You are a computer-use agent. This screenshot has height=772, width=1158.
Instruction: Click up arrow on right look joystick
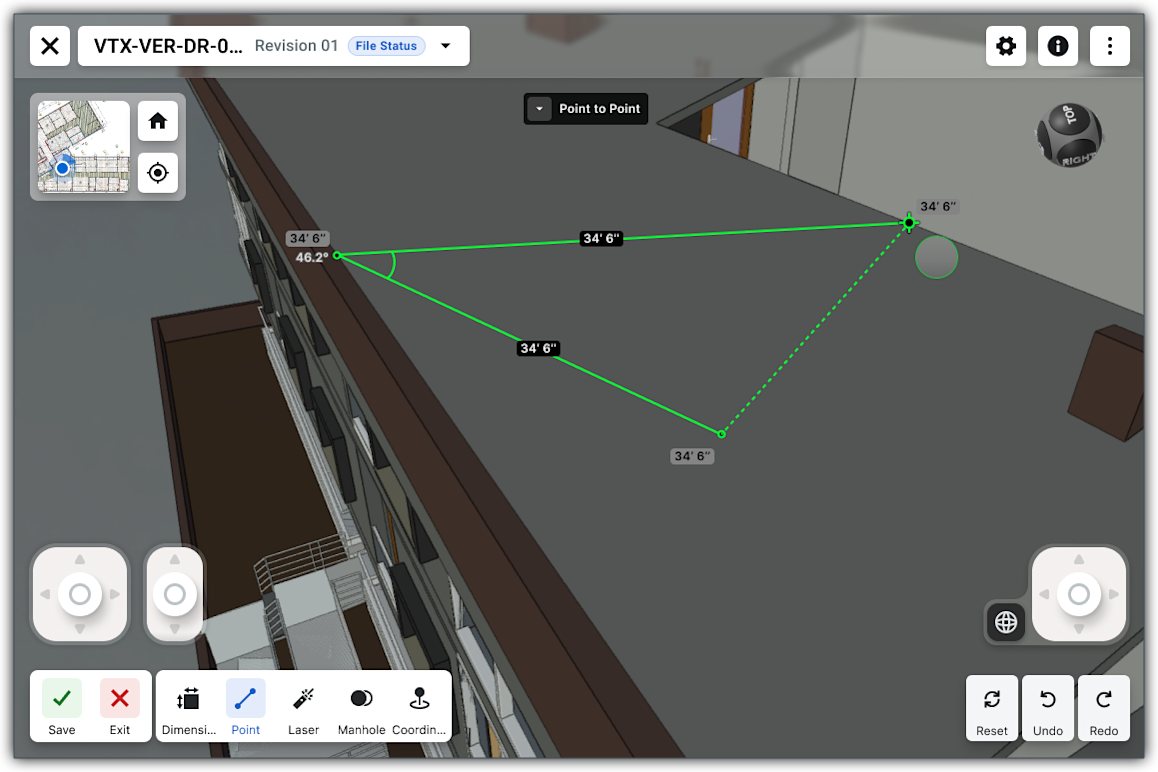point(1079,559)
